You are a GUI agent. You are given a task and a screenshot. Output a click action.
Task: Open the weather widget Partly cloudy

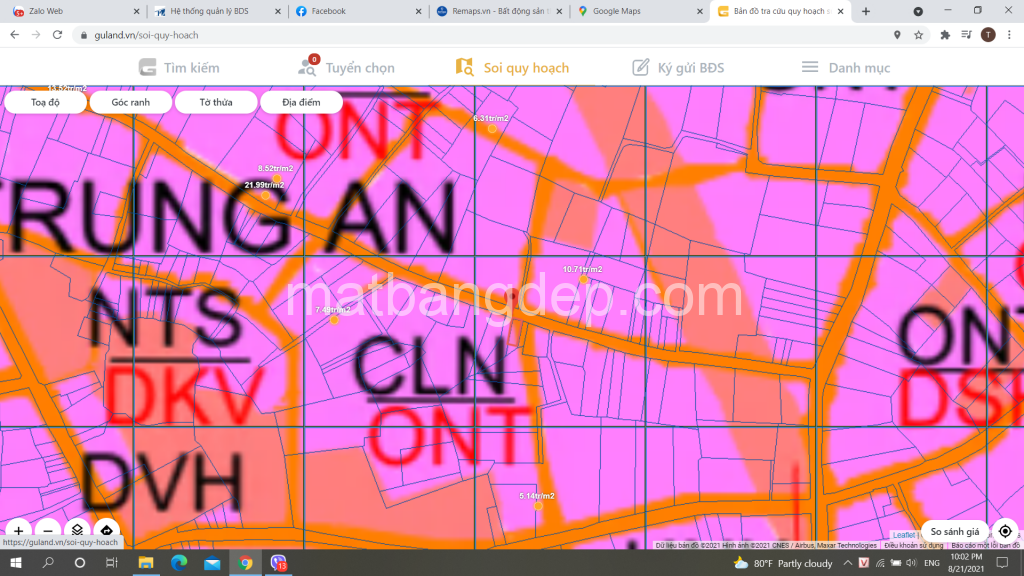coord(783,563)
